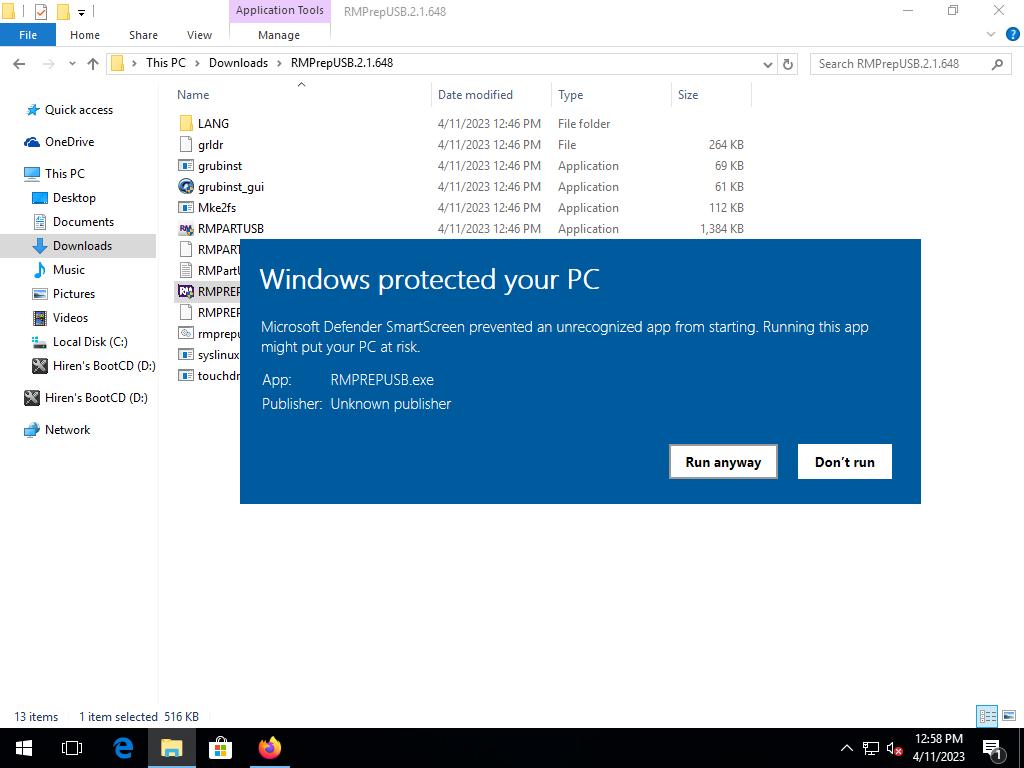Click the Mke2fs application icon
The height and width of the screenshot is (768, 1024).
(186, 208)
